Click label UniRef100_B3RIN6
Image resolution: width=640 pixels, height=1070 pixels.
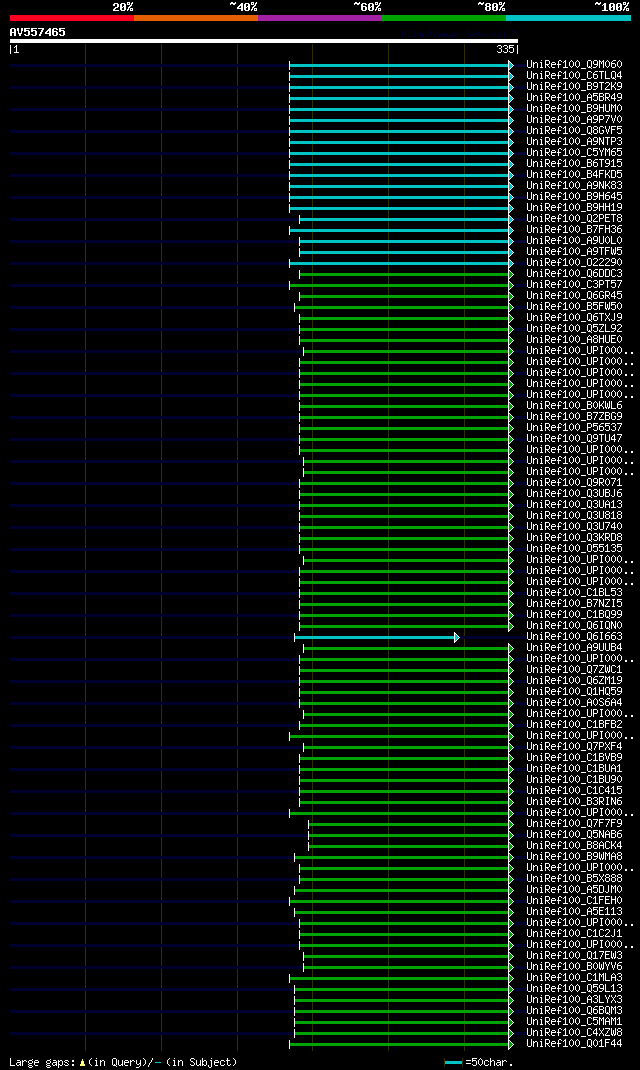click(574, 802)
